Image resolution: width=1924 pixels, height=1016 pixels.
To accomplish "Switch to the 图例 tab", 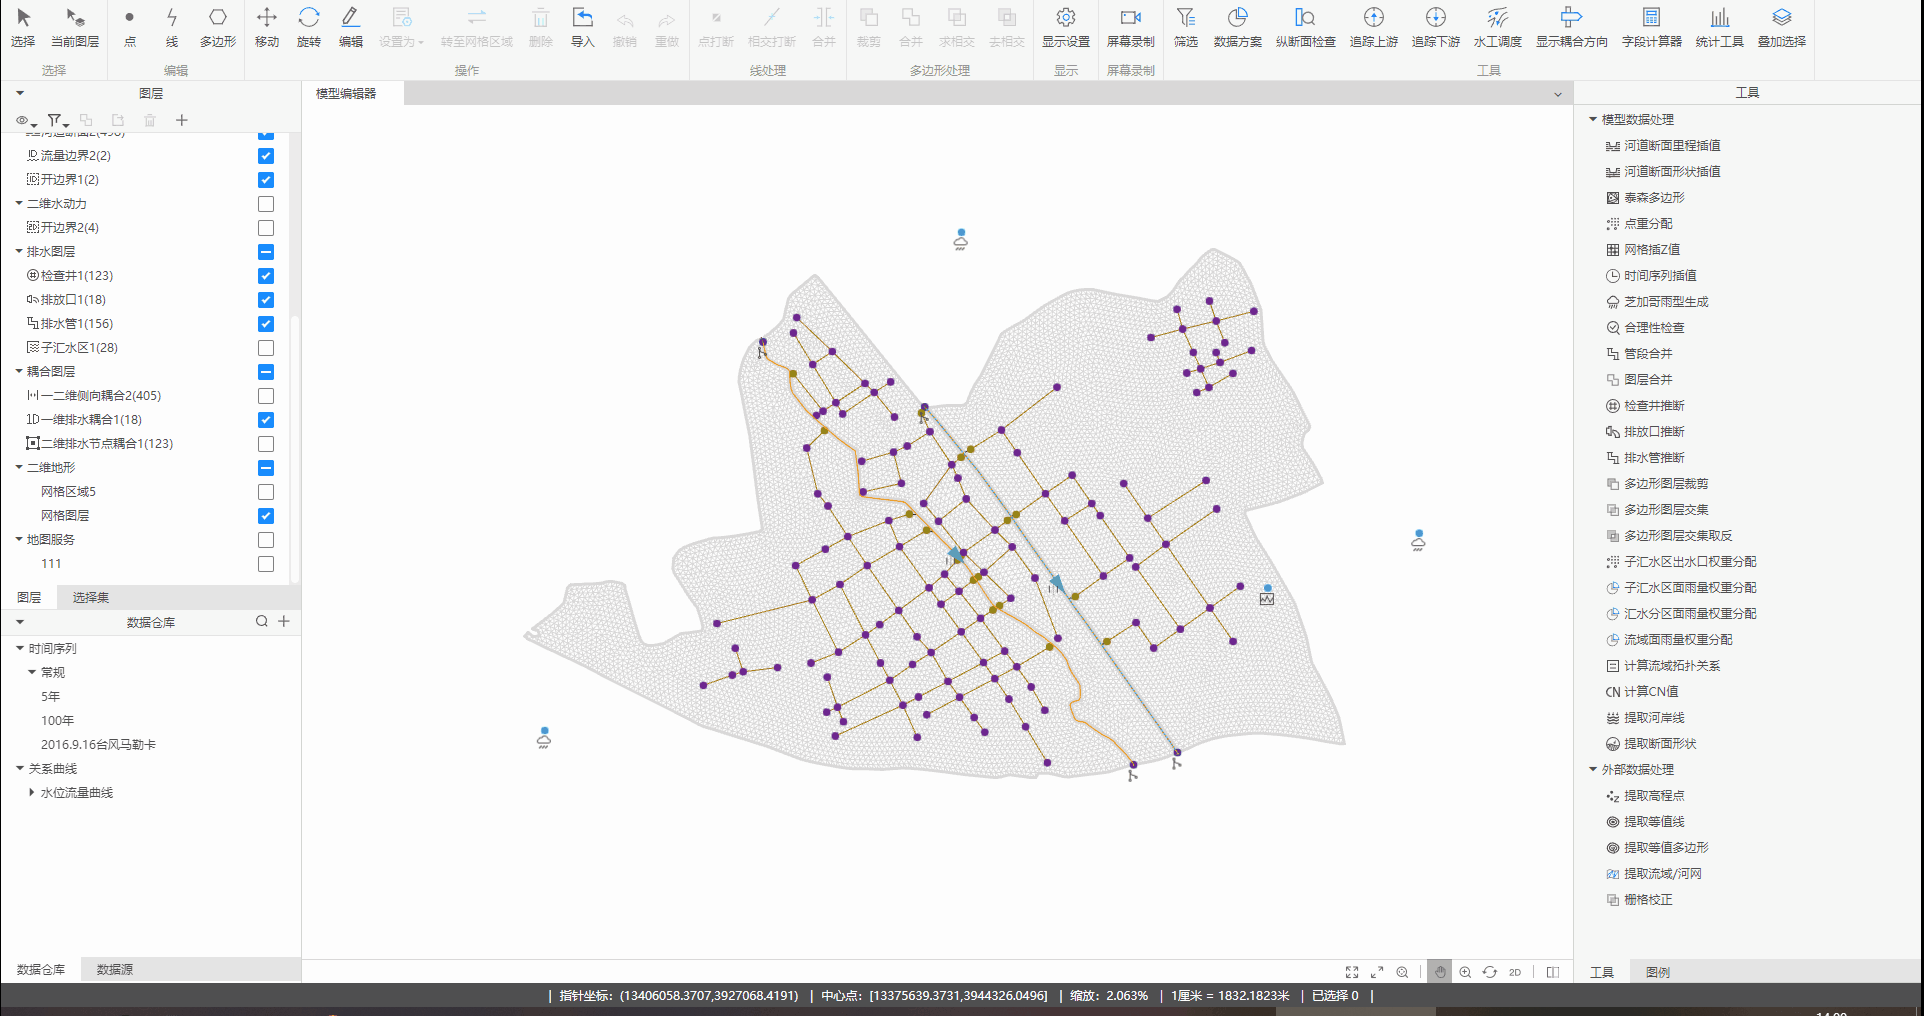I will coord(1657,972).
